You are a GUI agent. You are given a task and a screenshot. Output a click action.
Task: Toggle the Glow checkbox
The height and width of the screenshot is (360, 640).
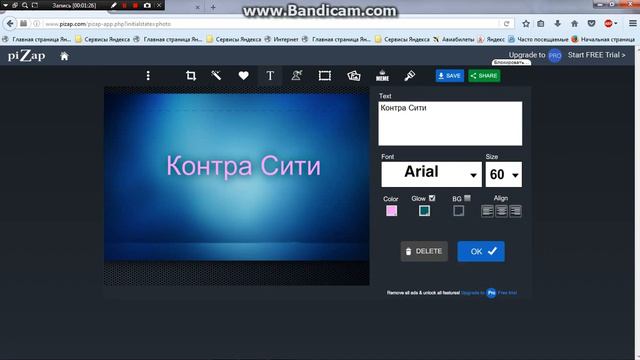point(432,198)
